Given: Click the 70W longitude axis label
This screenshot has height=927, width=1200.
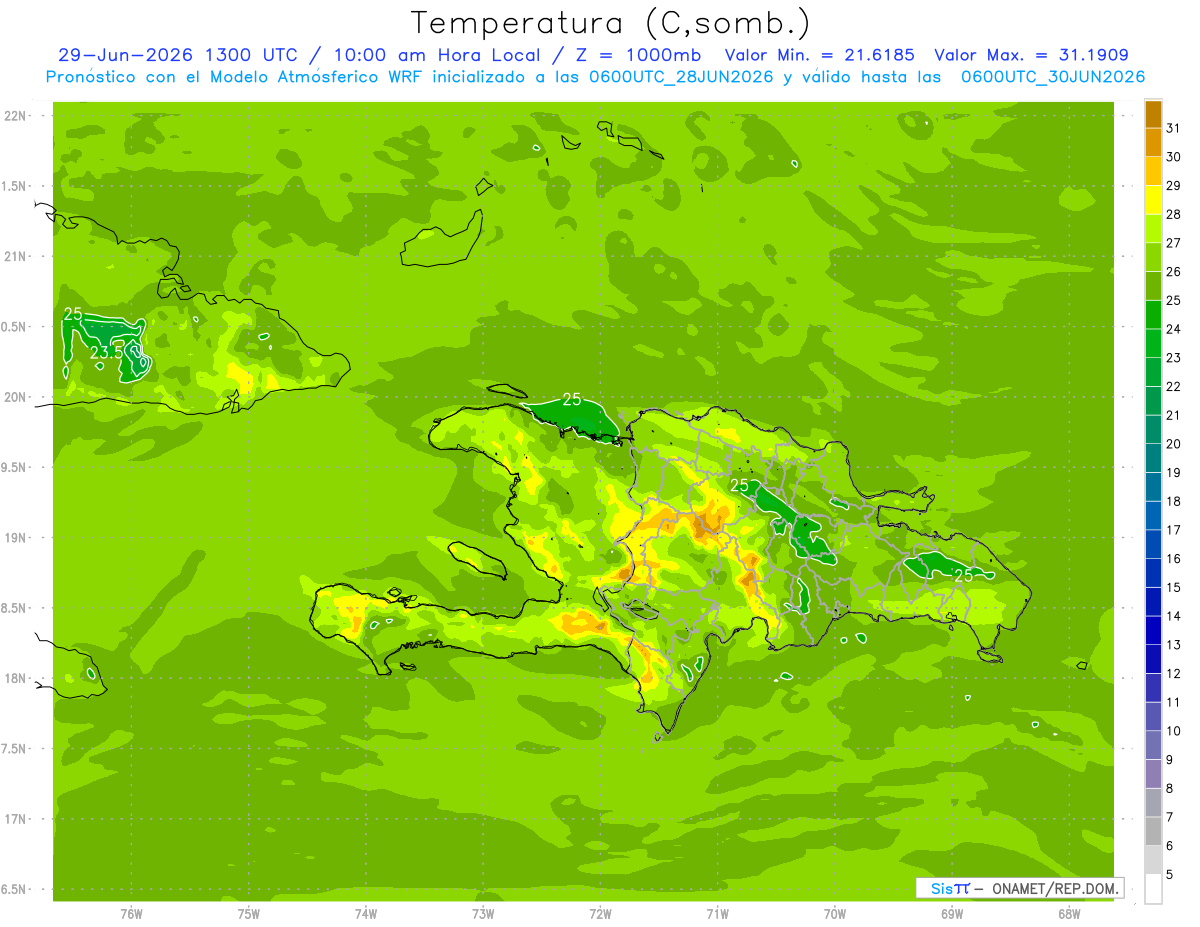Looking at the screenshot, I should [x=835, y=913].
